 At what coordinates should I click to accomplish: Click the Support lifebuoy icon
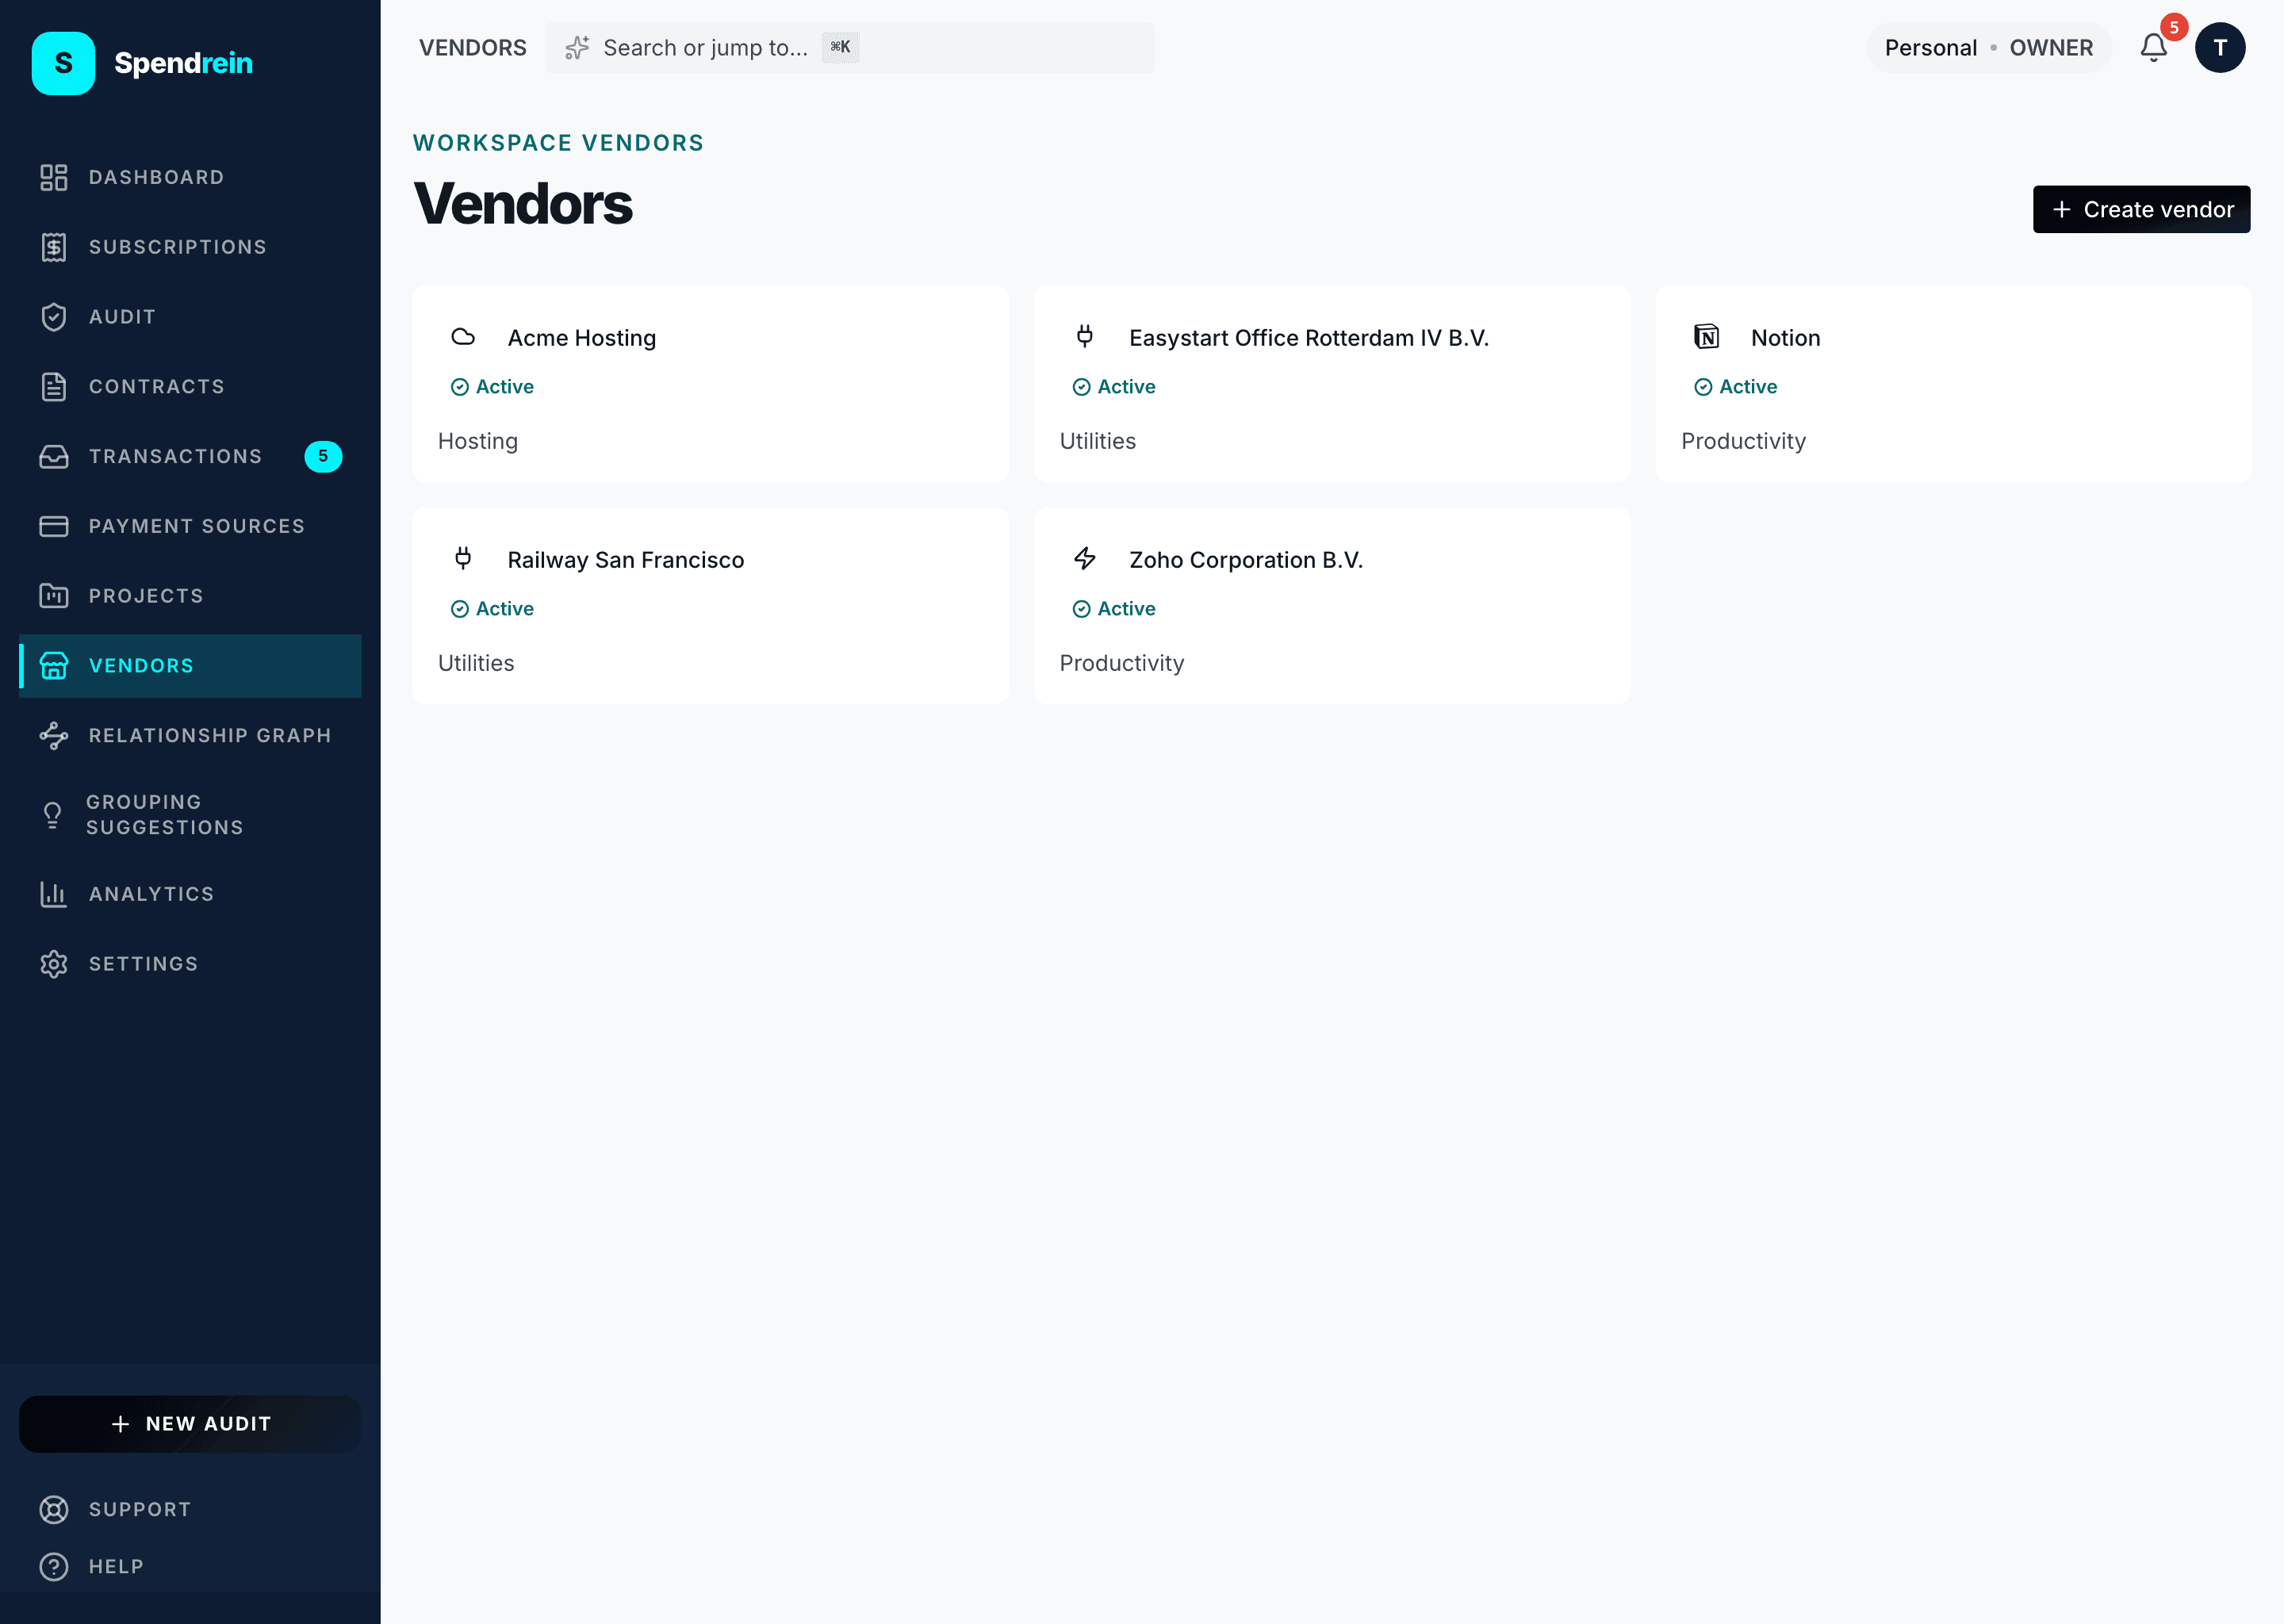54,1509
